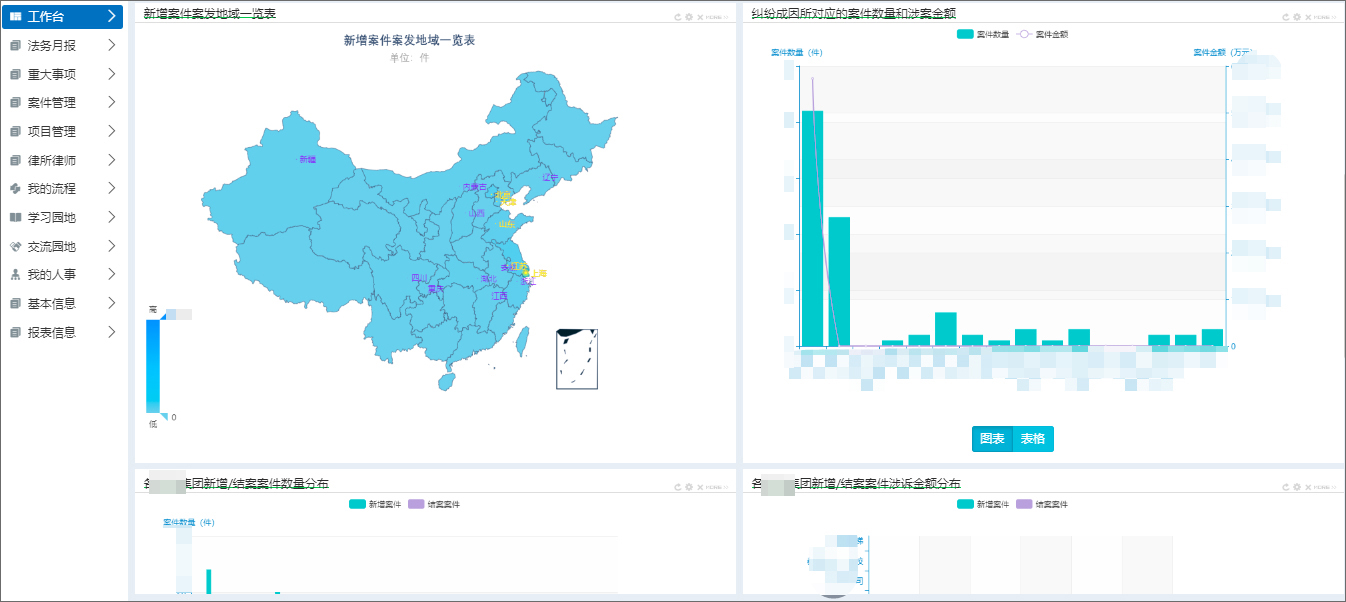1346x602 pixels.
Task: Toggle 新增案件 legend in 涉诉金额分布 chart
Action: (x=982, y=504)
